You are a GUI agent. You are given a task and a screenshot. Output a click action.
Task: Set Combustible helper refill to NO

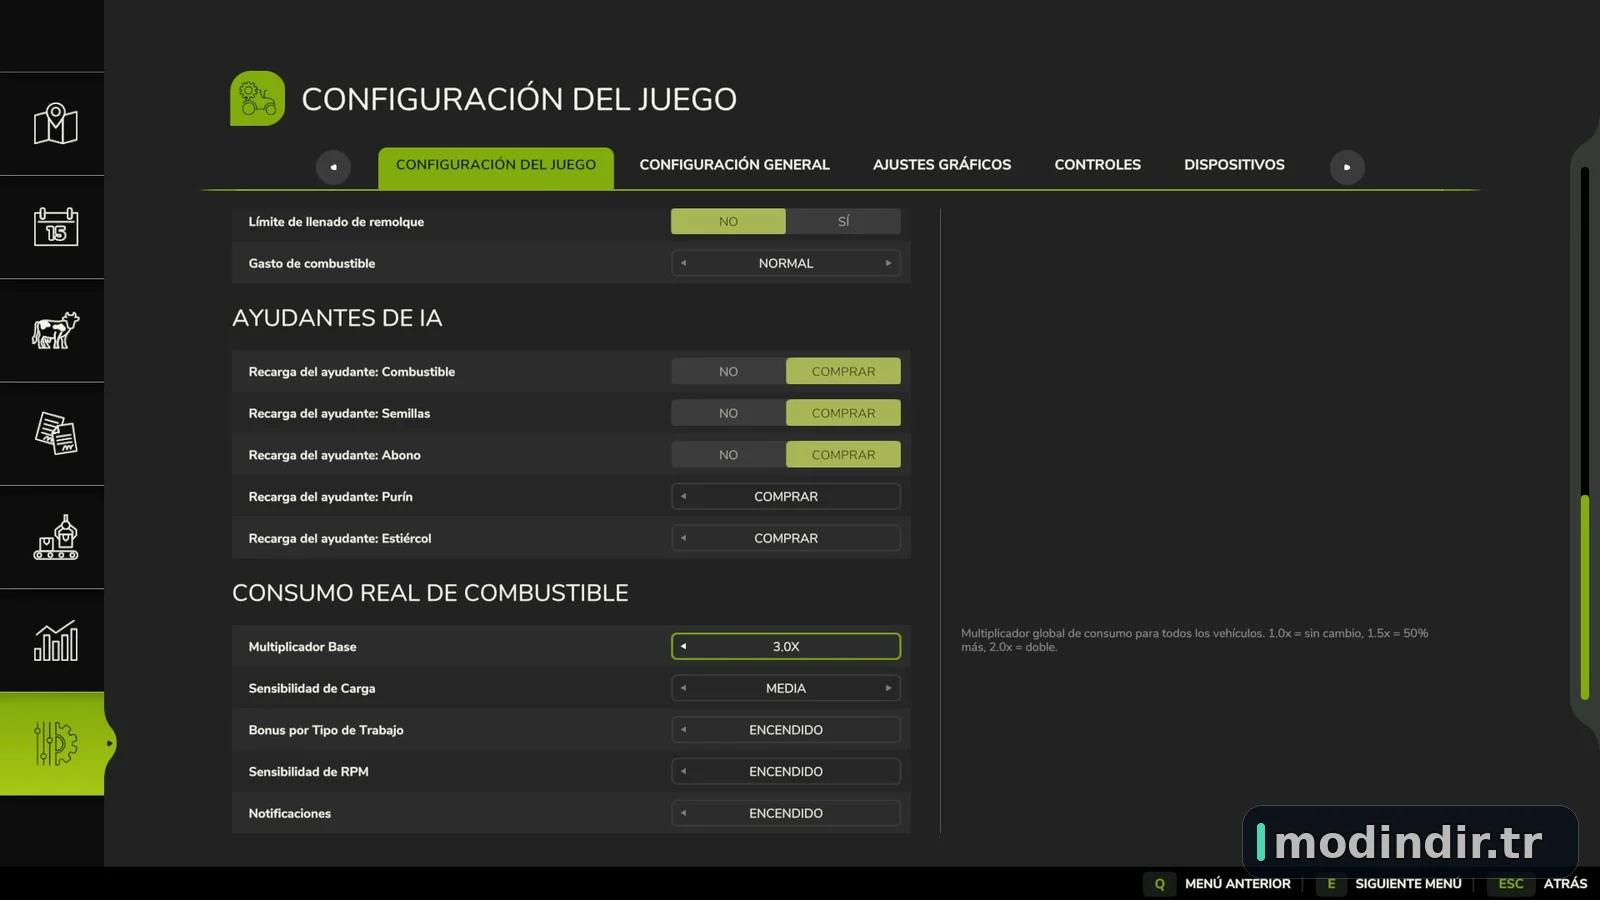click(x=728, y=372)
